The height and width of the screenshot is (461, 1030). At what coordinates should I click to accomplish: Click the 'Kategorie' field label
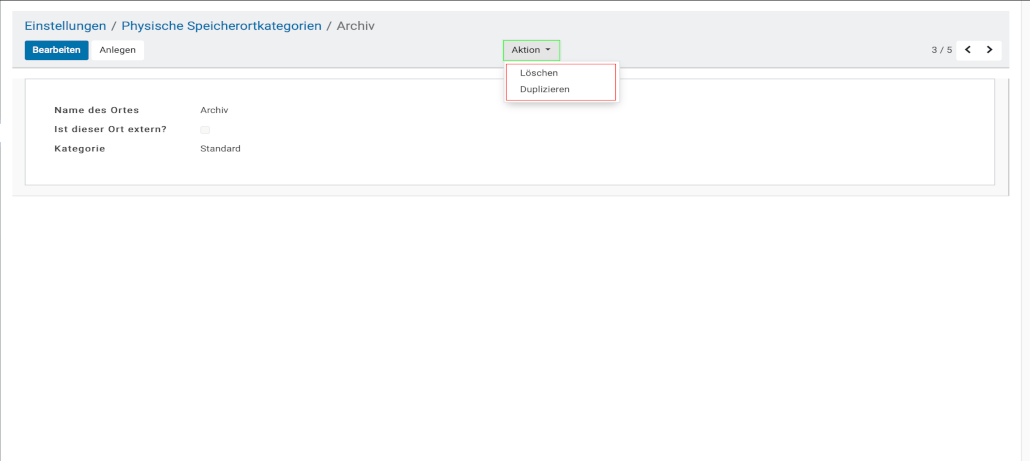point(79,149)
